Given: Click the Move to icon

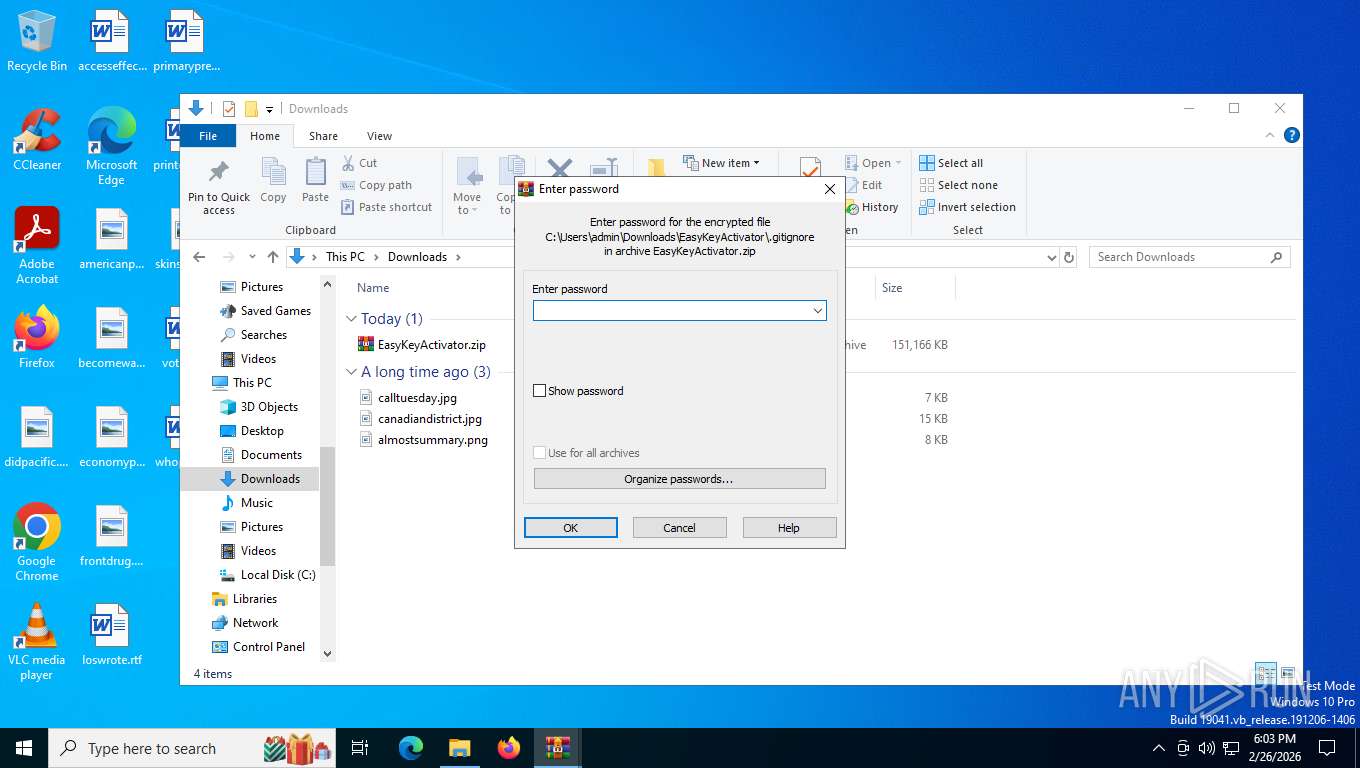Looking at the screenshot, I should (467, 186).
